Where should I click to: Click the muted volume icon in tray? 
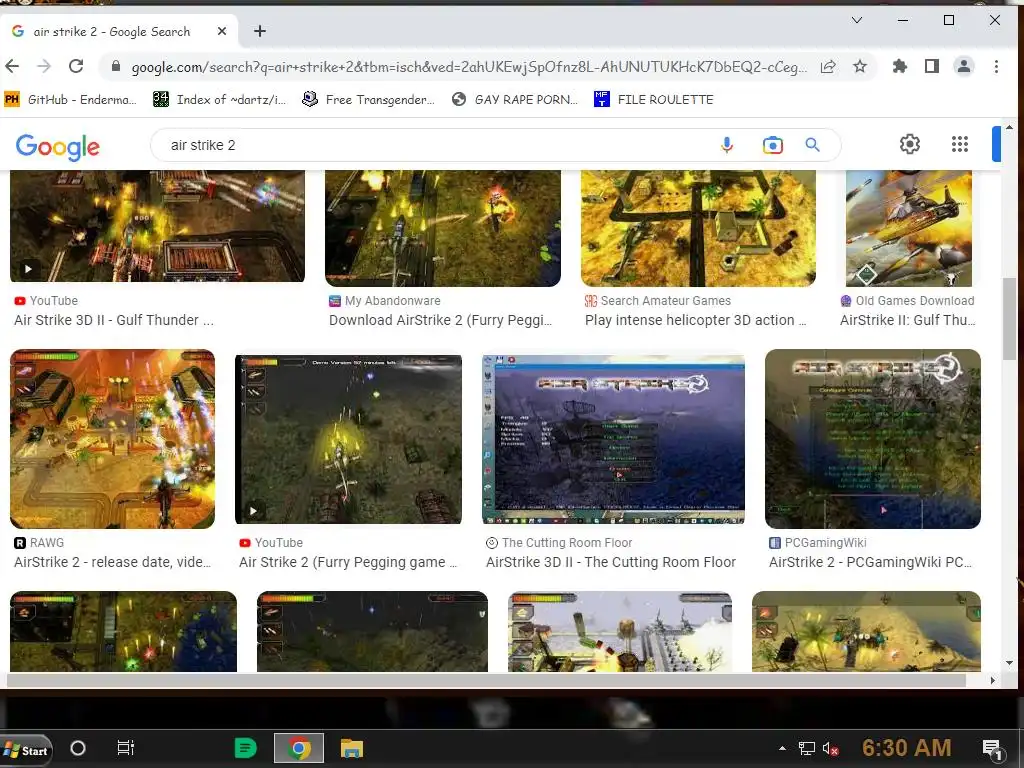pyautogui.click(x=831, y=749)
